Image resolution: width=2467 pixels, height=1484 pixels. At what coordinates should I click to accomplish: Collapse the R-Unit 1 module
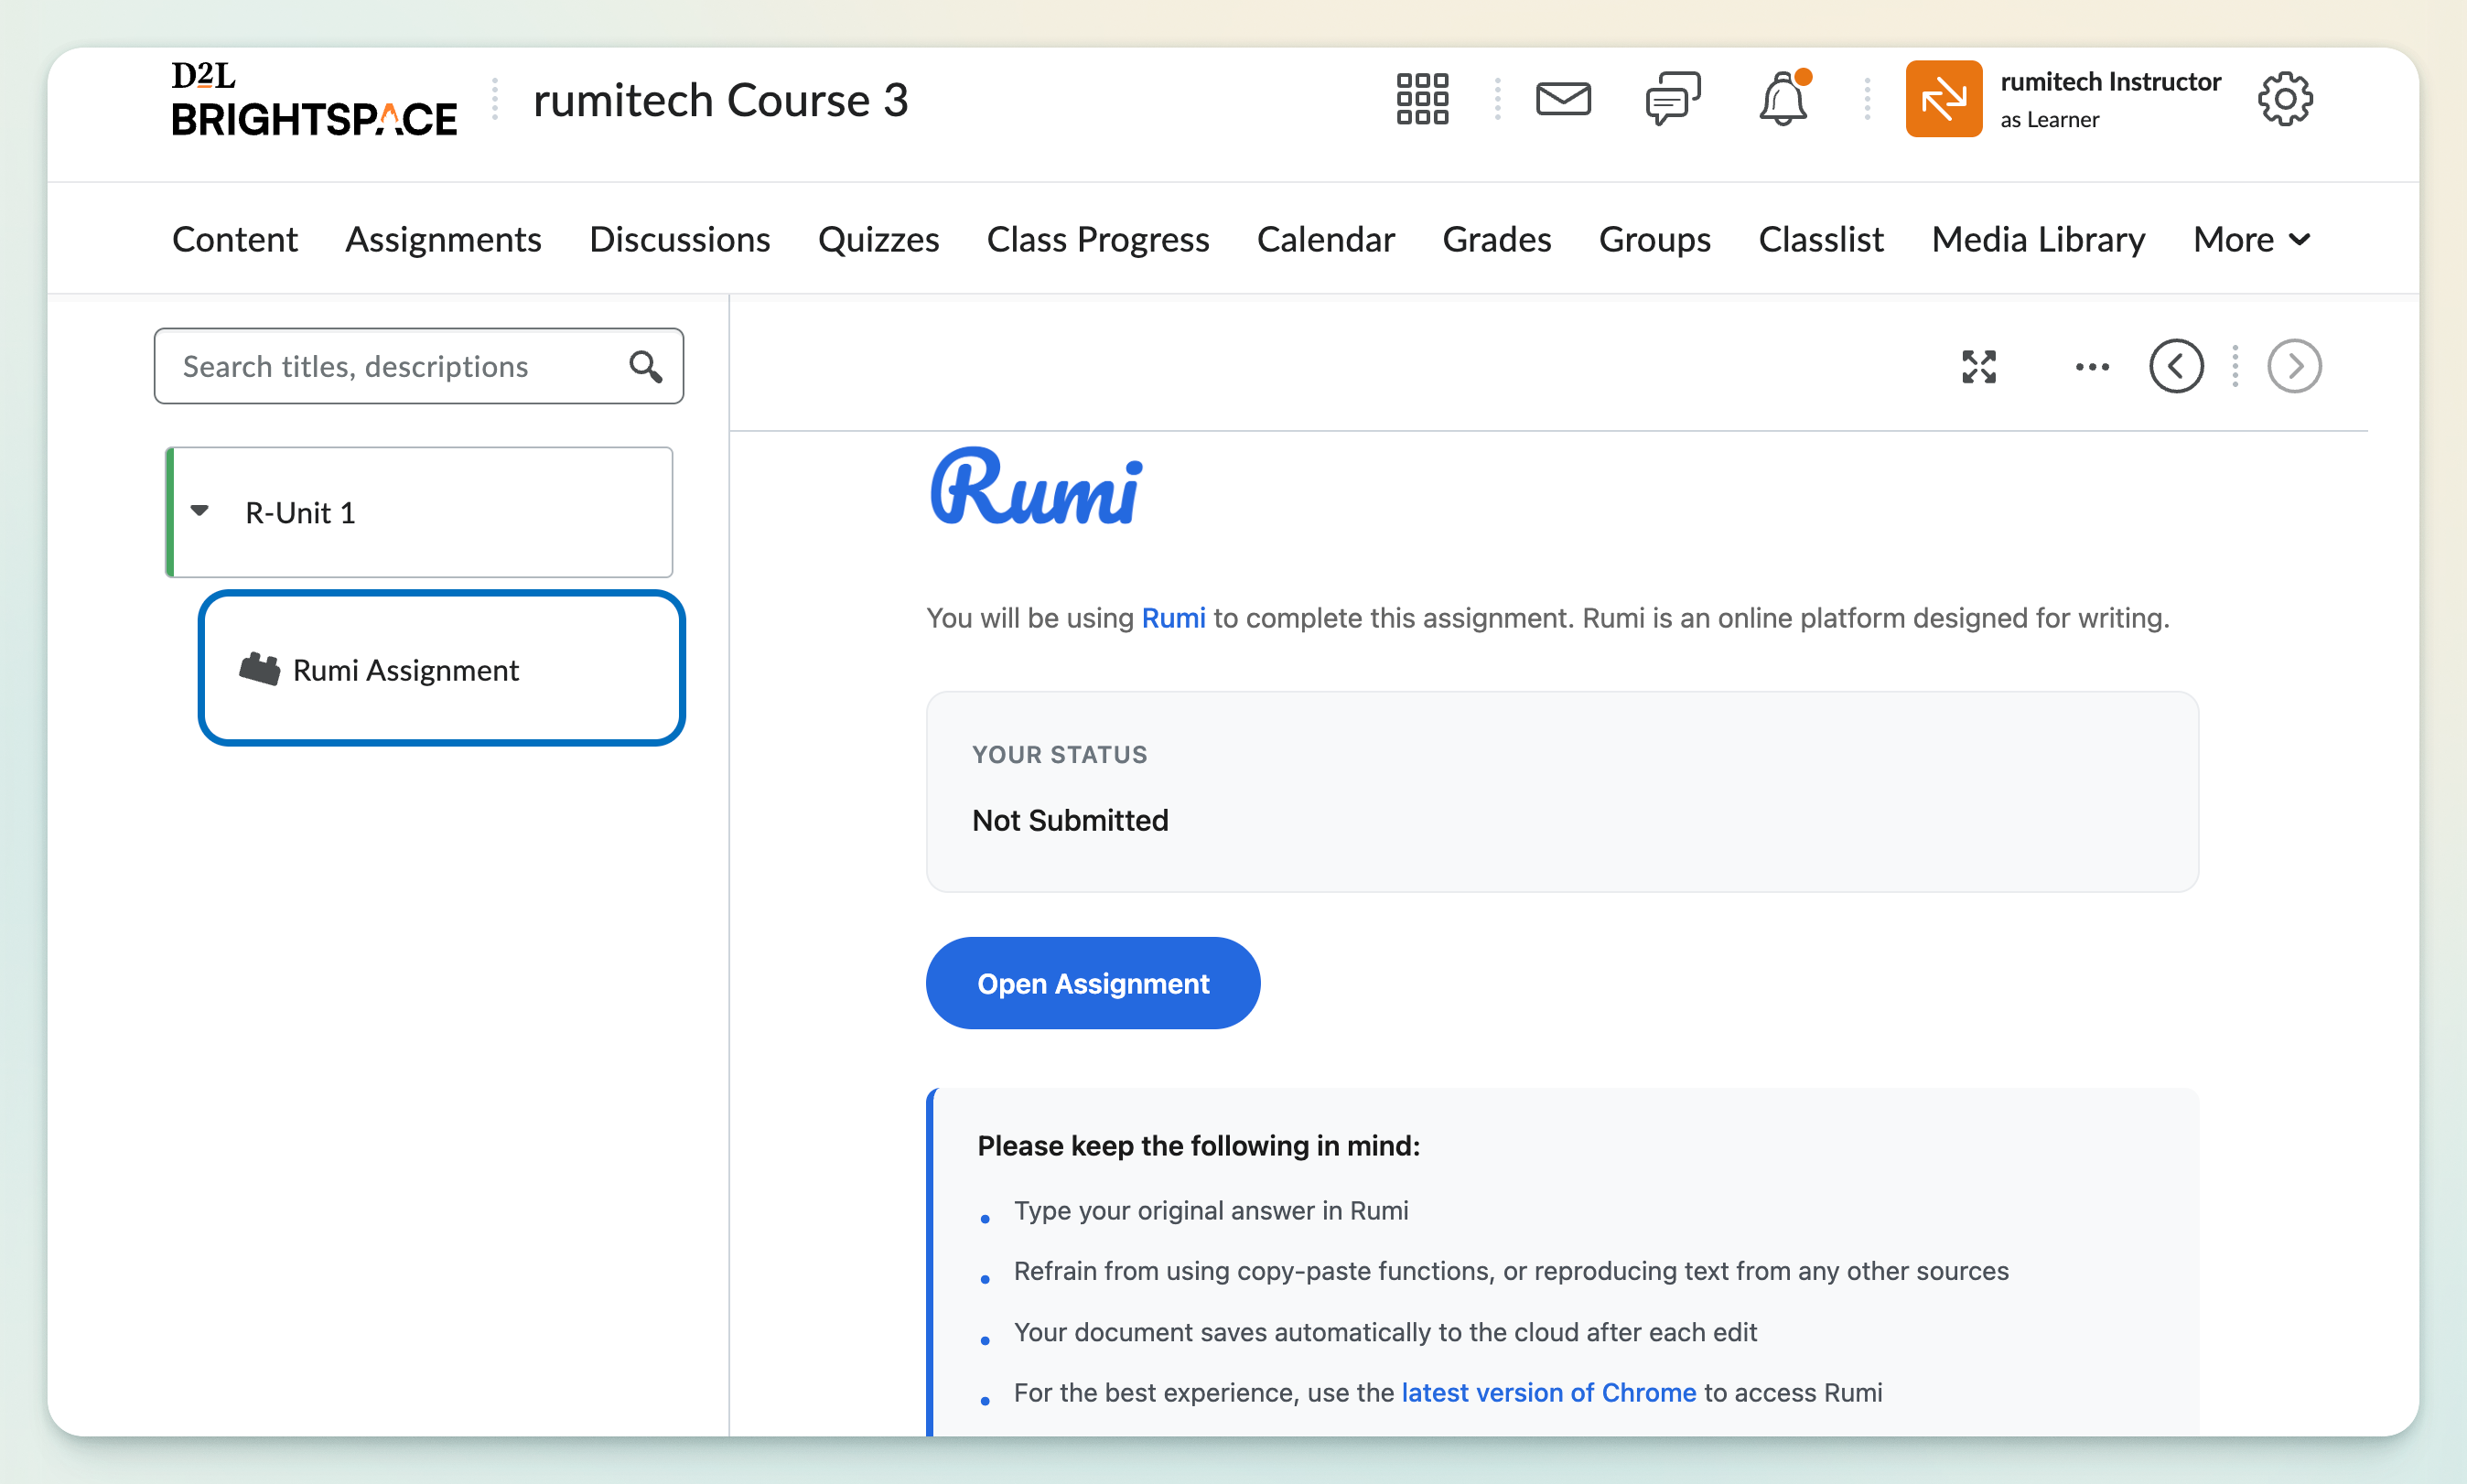200,511
